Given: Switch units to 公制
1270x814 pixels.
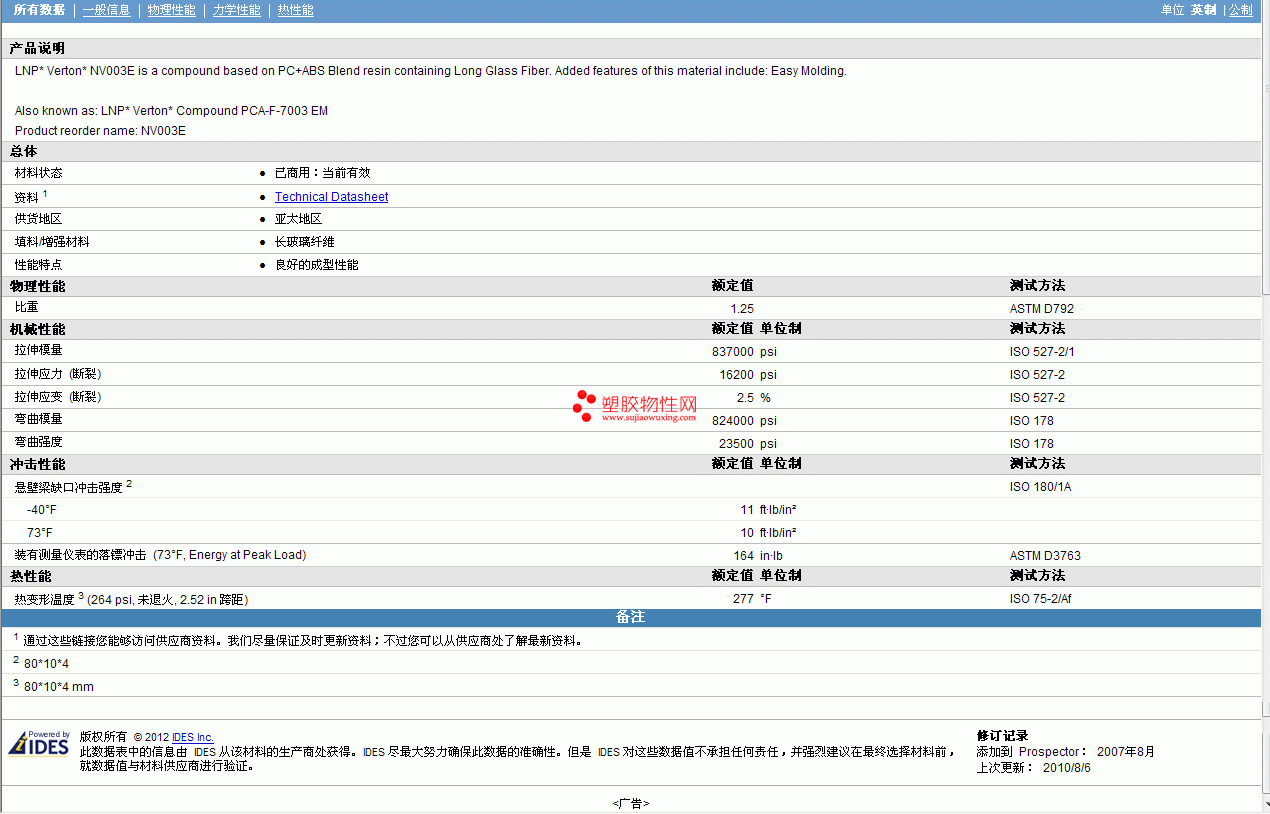Looking at the screenshot, I should (1240, 10).
